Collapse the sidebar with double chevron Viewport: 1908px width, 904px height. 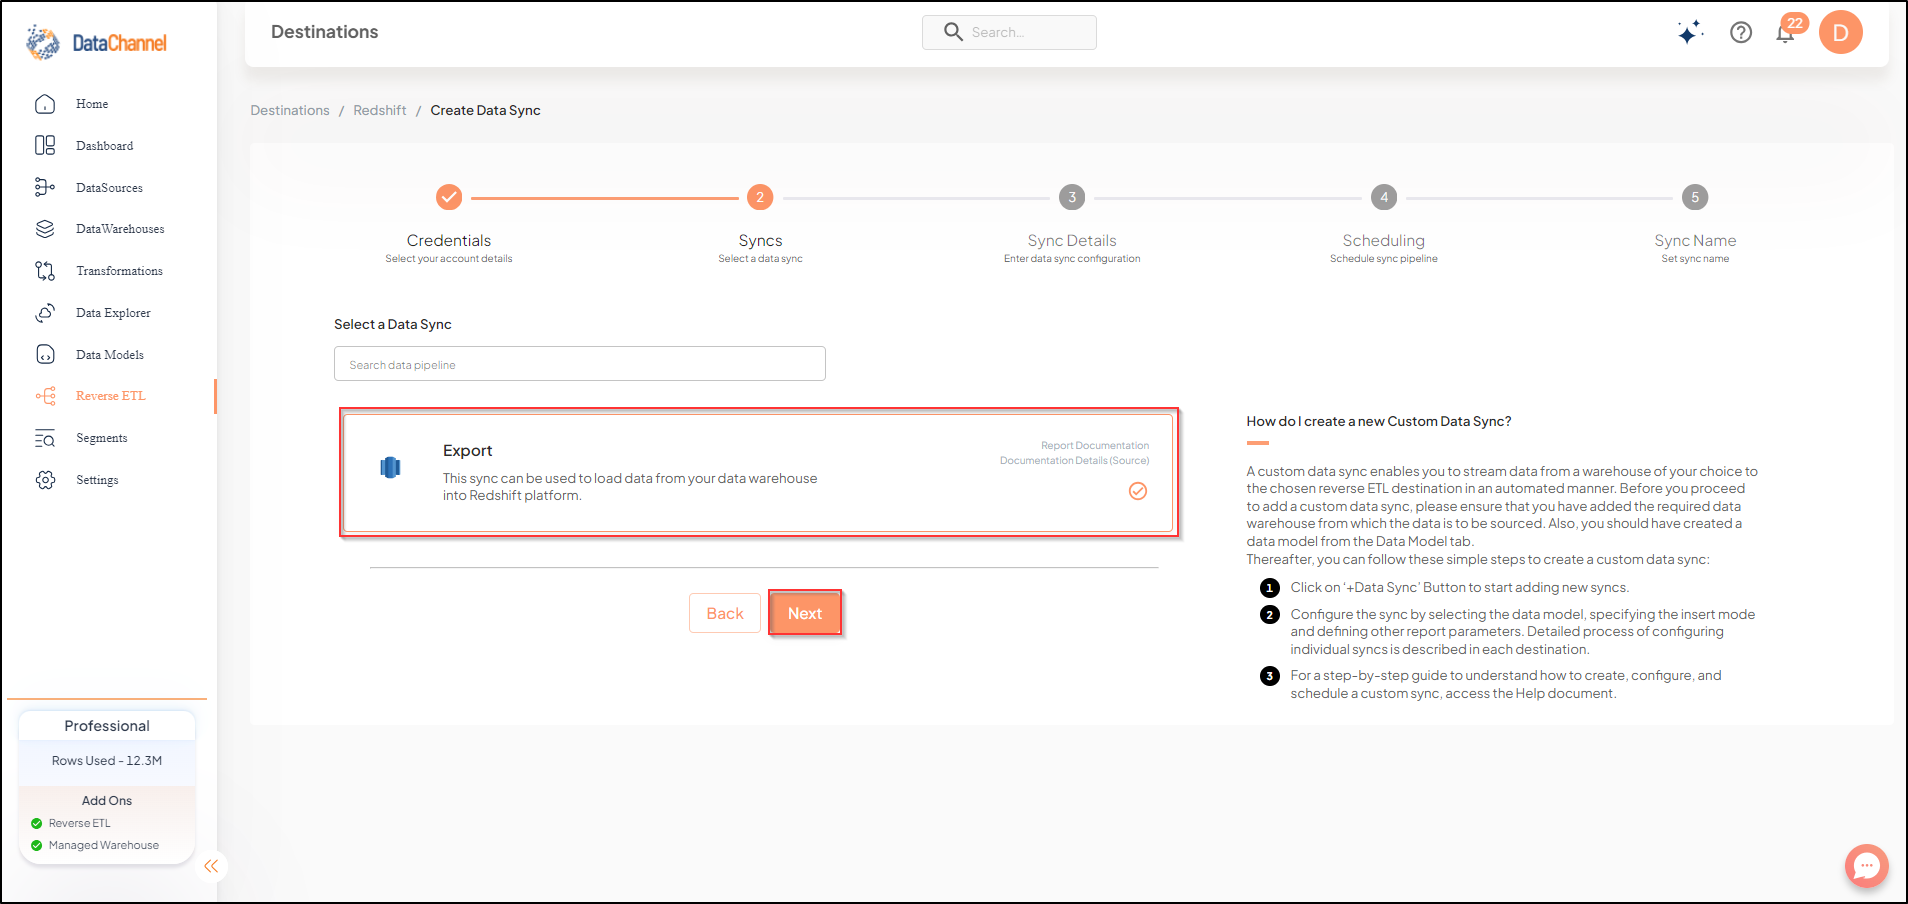[x=211, y=866]
